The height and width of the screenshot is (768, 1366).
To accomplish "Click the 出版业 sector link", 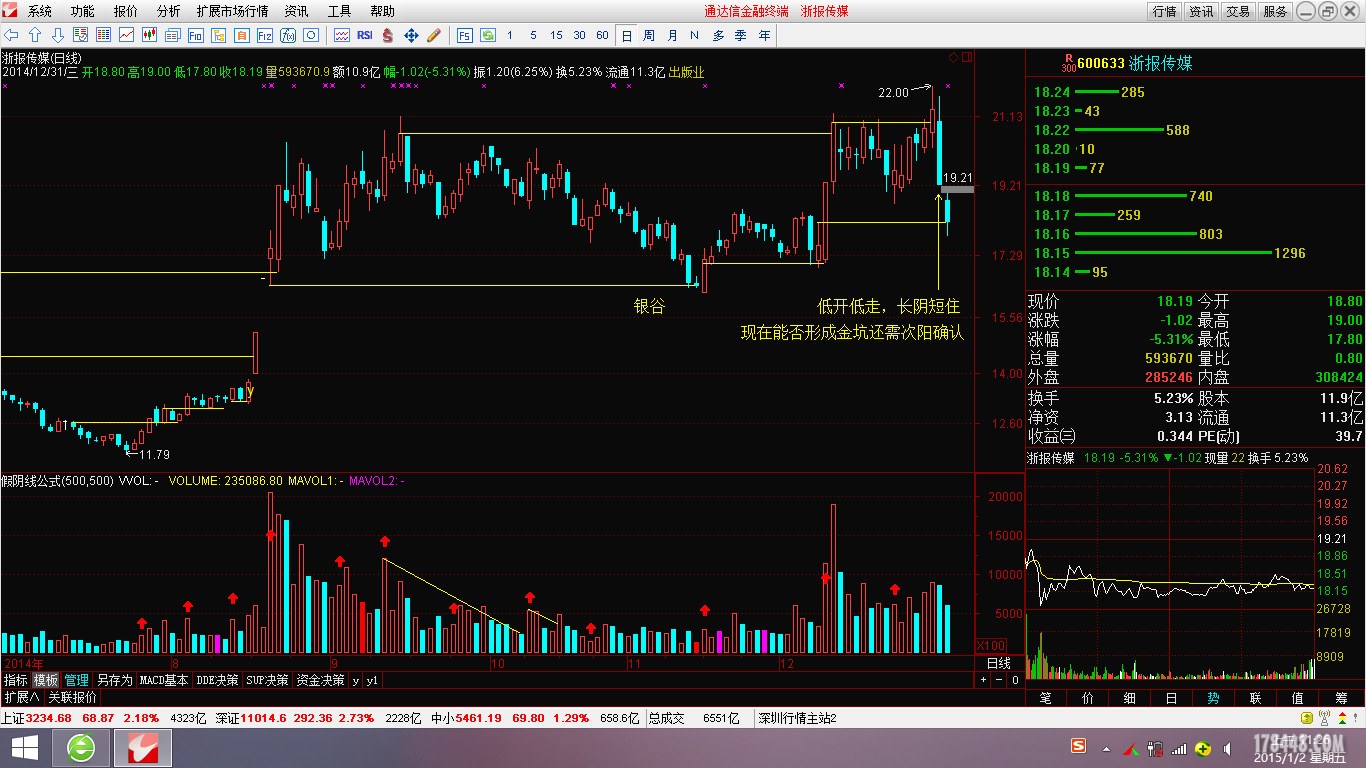I will (x=686, y=72).
